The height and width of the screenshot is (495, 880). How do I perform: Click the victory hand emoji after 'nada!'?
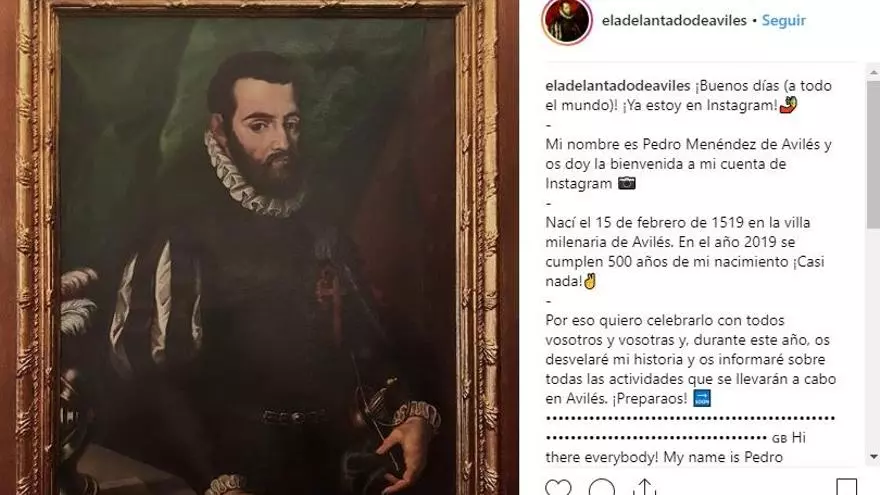coord(589,281)
